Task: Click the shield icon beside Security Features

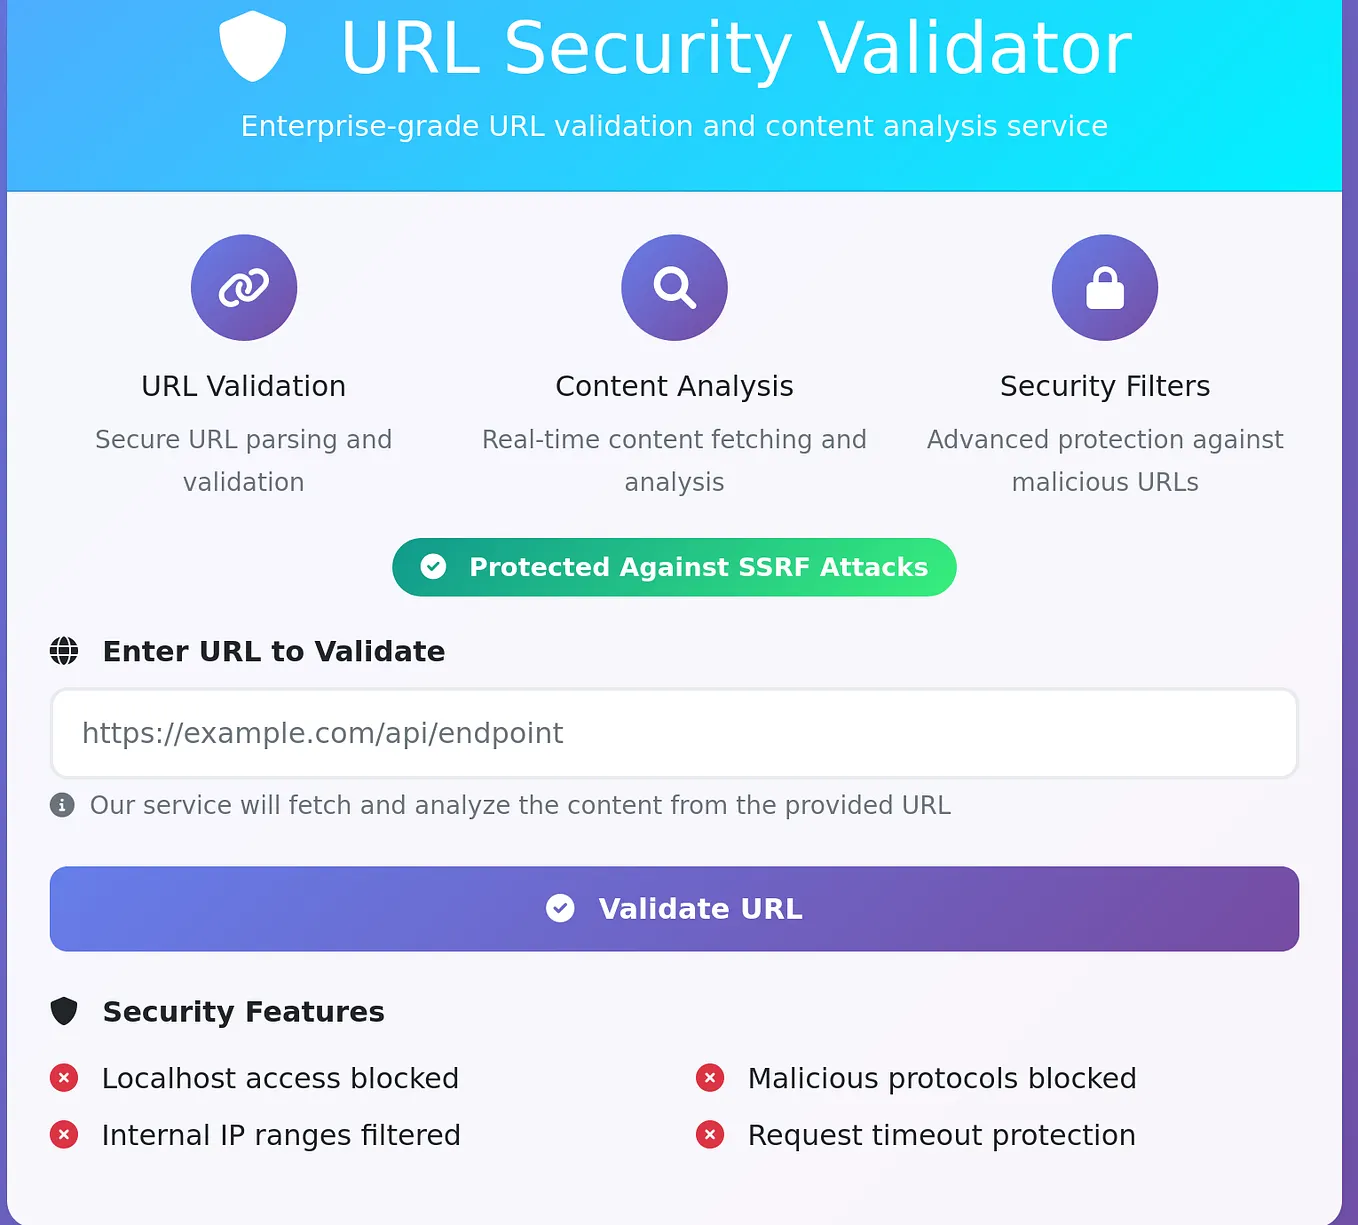Action: click(63, 1011)
